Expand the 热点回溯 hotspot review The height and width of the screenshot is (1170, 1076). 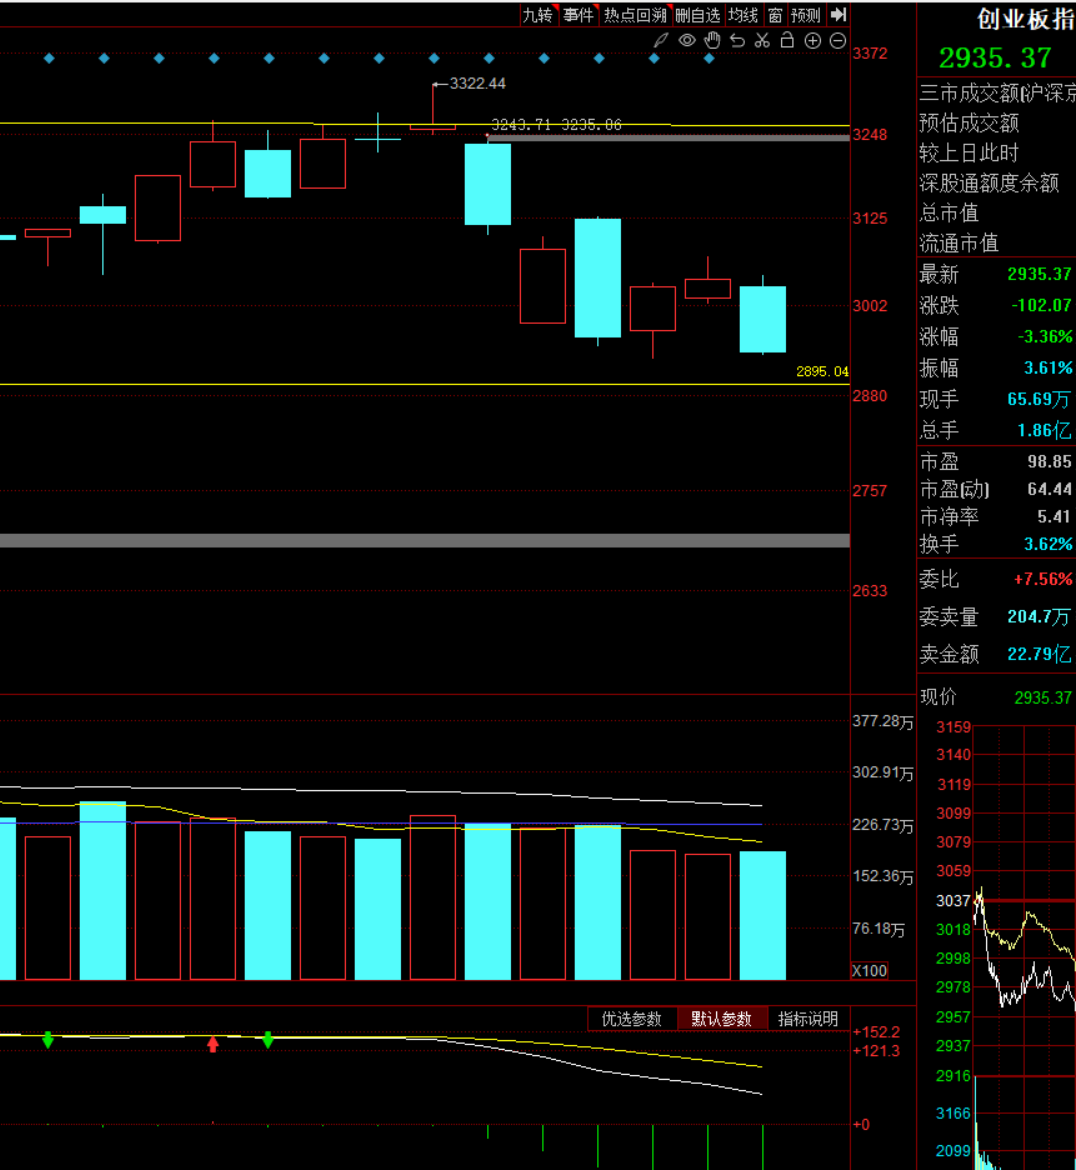tap(635, 15)
